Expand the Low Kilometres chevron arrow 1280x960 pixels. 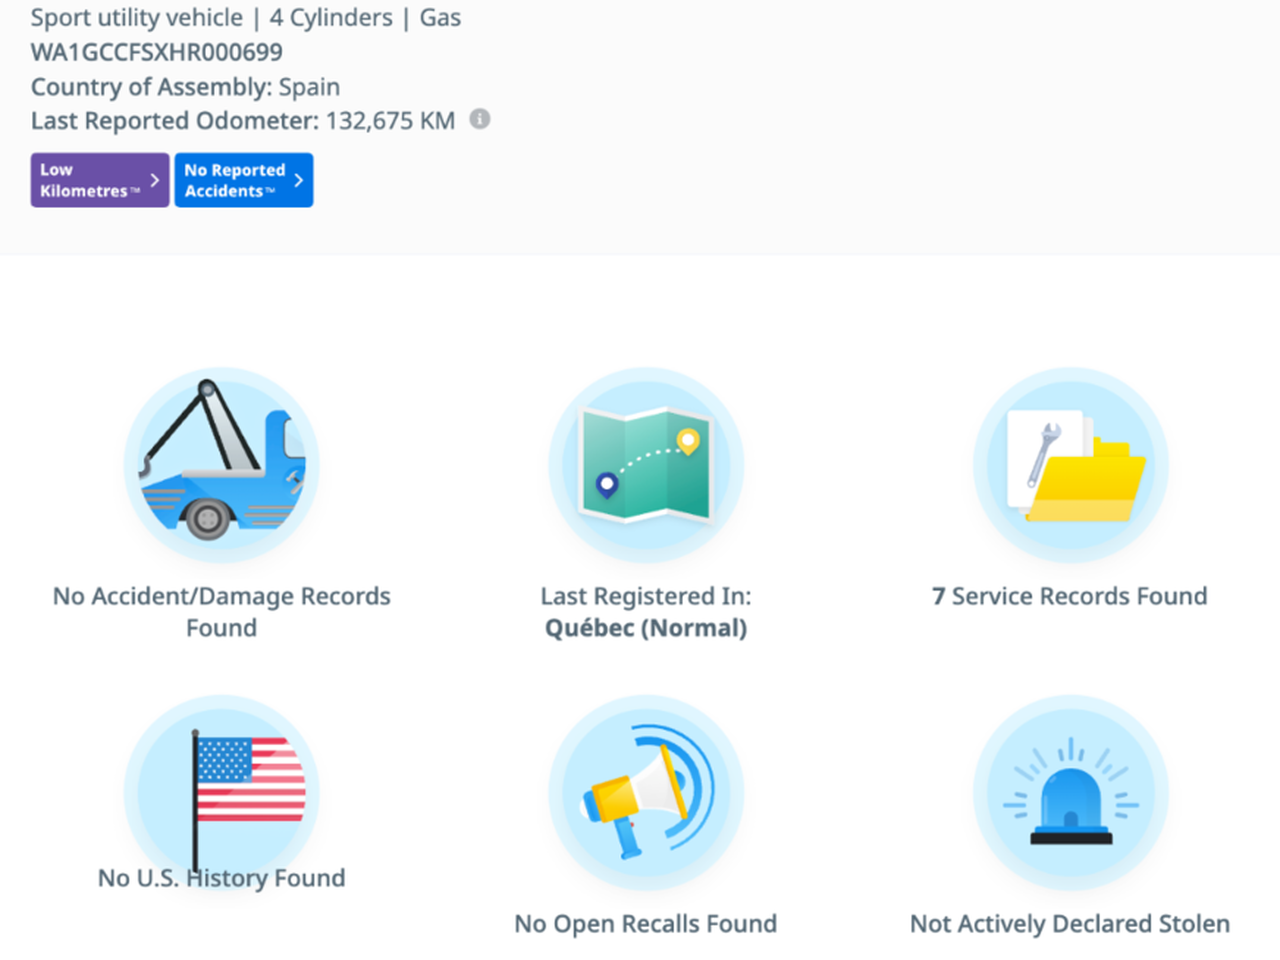click(155, 180)
